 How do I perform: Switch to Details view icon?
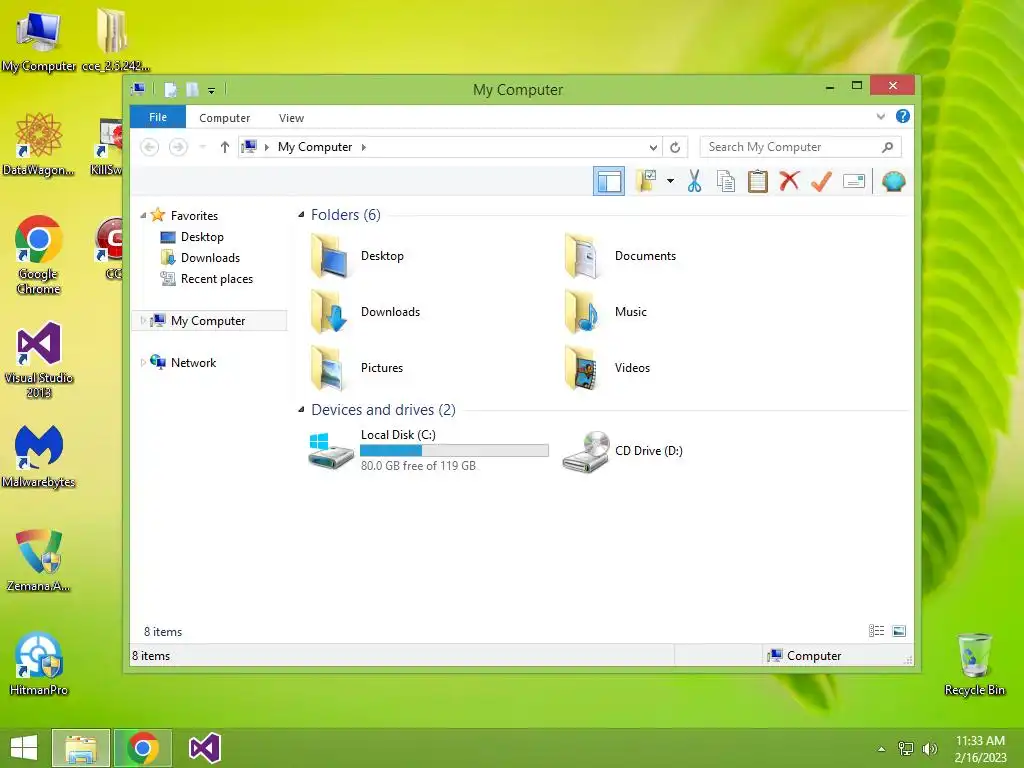click(x=876, y=631)
